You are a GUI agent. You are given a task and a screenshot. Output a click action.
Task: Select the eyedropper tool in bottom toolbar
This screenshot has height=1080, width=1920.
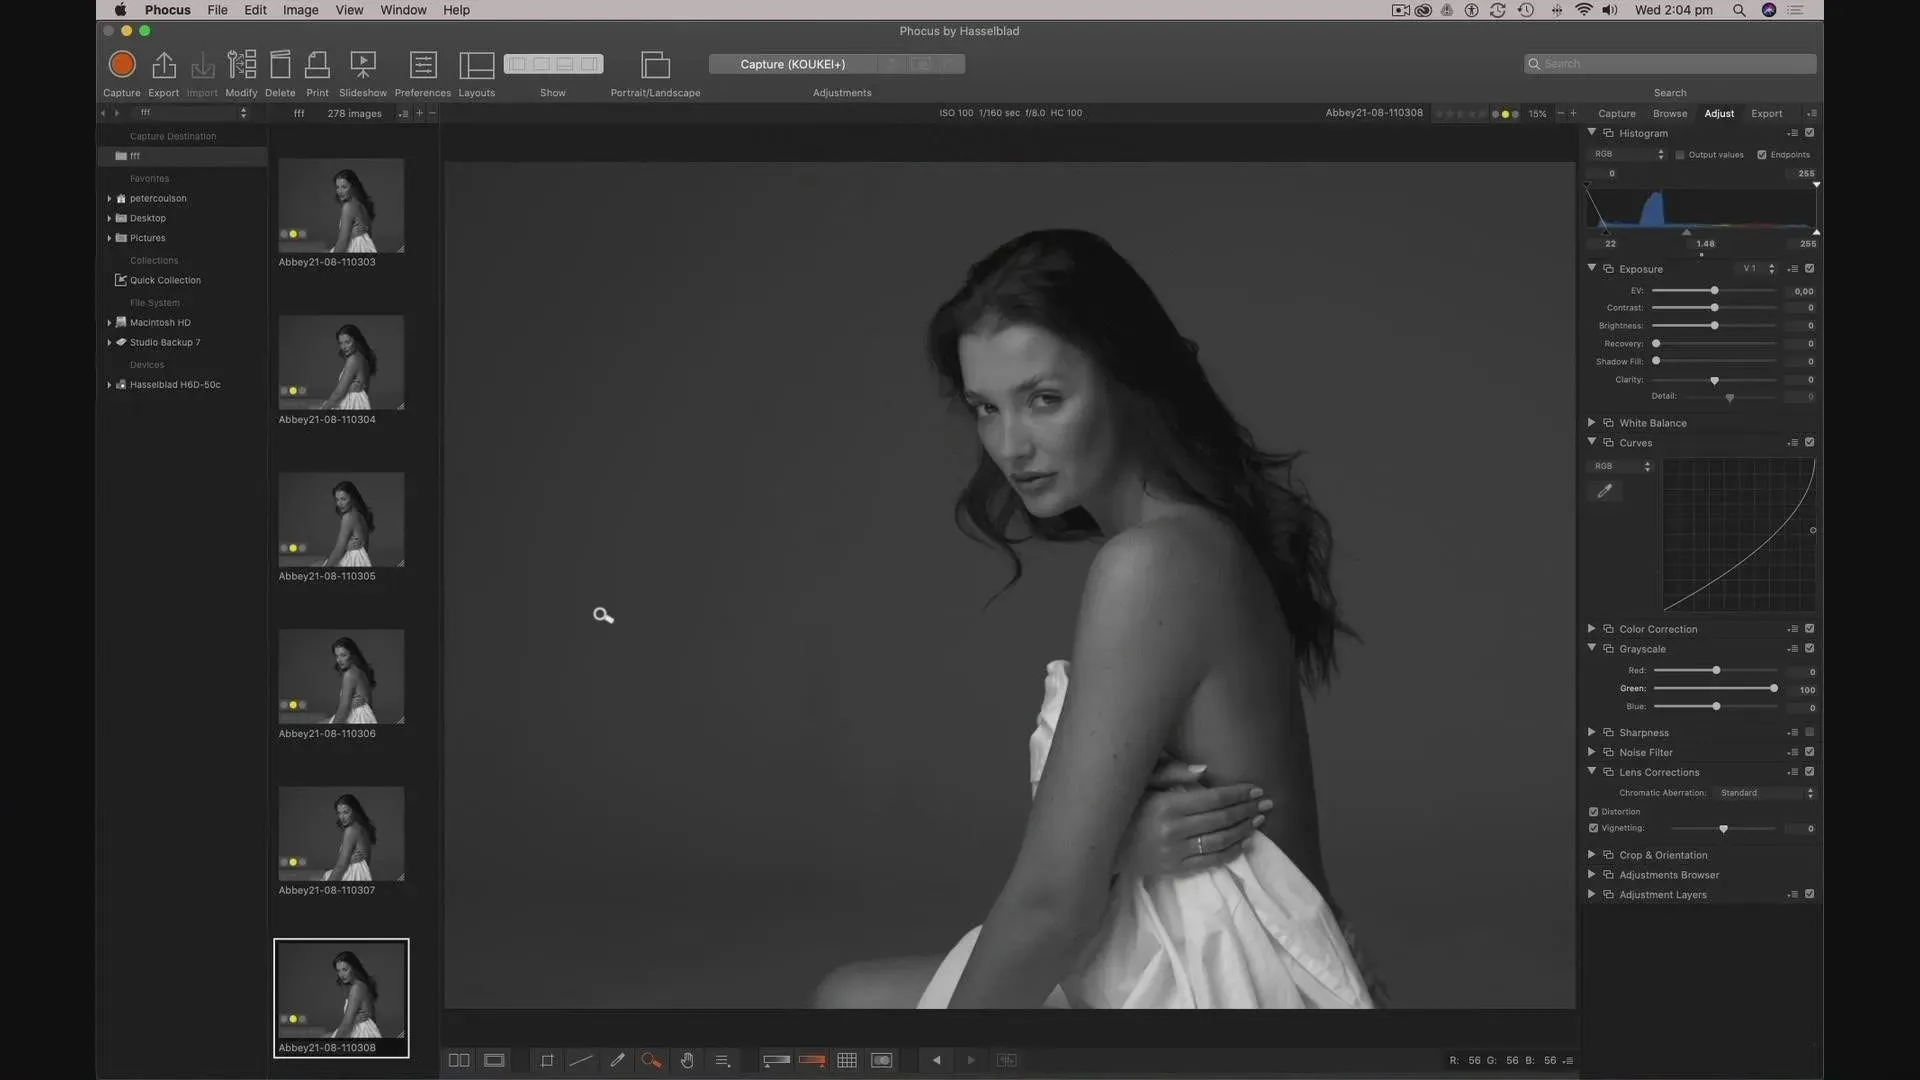617,1061
